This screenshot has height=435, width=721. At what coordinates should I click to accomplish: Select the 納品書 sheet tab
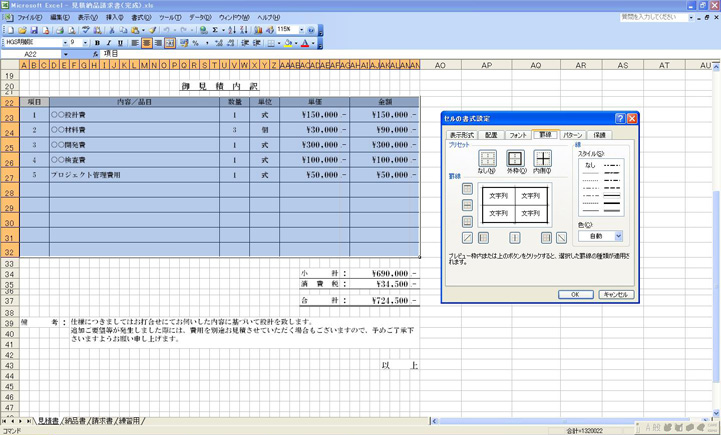[74, 421]
